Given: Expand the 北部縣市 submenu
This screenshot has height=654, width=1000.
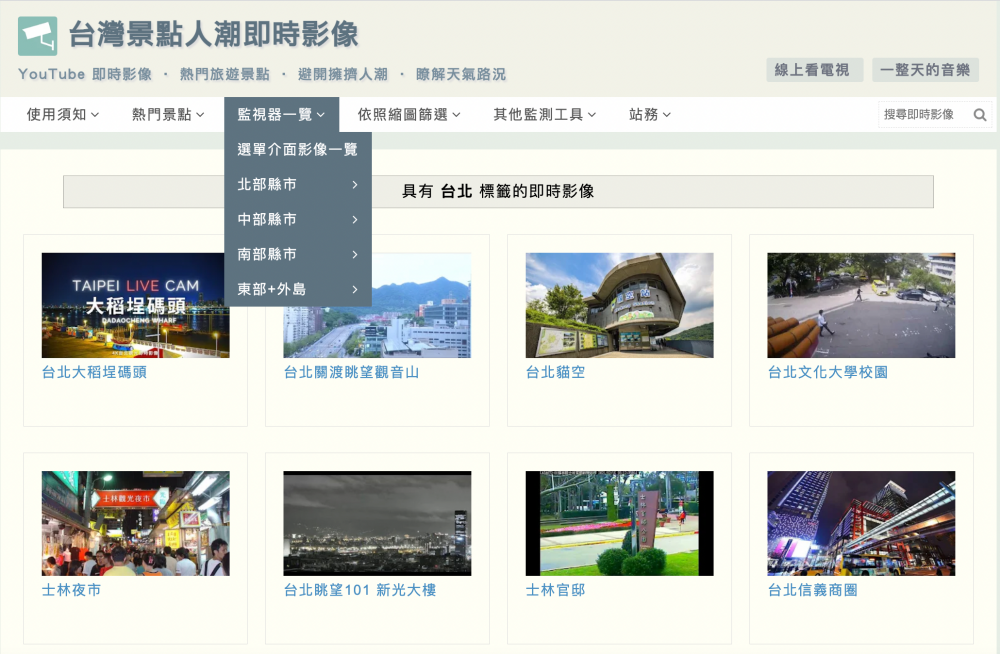Looking at the screenshot, I should [x=297, y=185].
